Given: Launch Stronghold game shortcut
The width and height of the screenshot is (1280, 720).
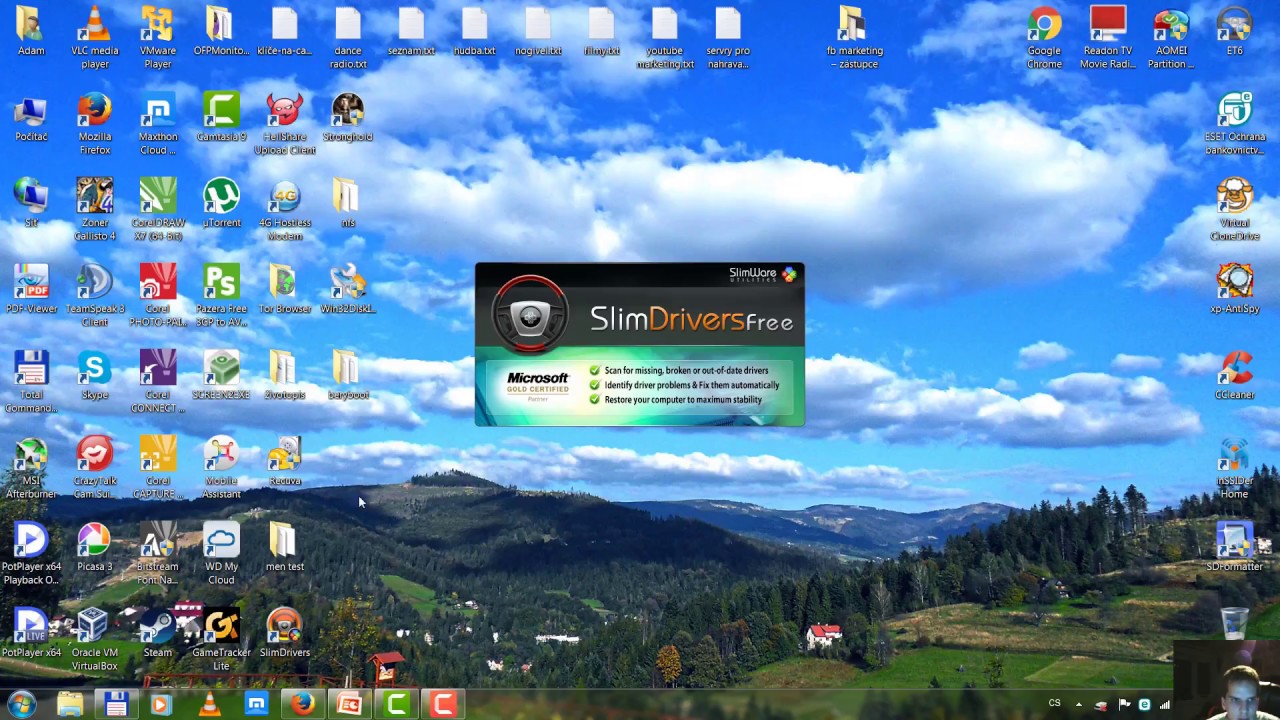Looking at the screenshot, I should point(348,118).
